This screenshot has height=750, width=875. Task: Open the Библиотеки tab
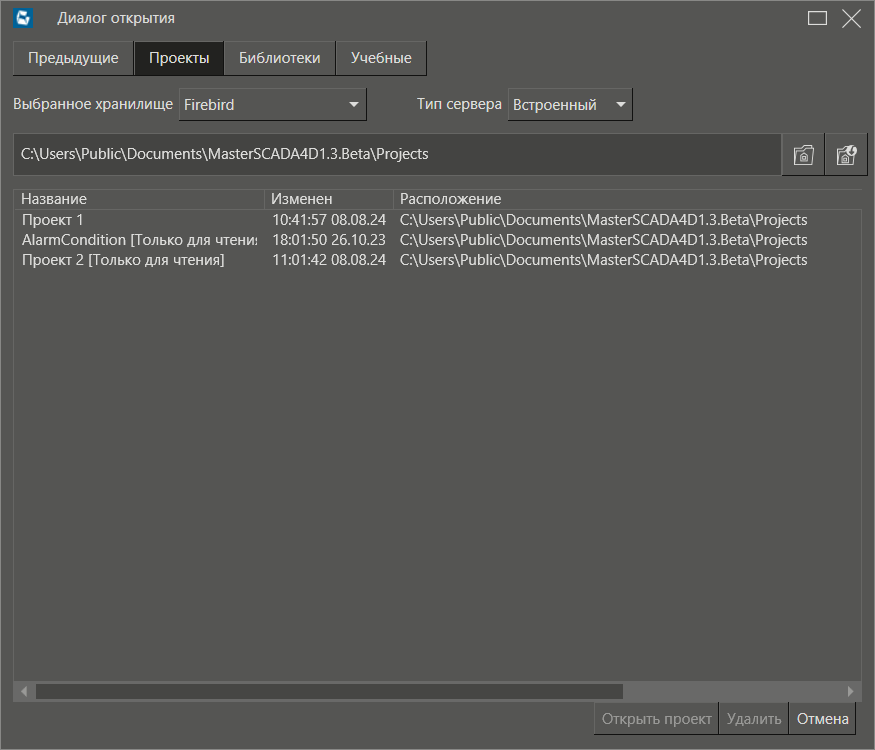(x=279, y=58)
